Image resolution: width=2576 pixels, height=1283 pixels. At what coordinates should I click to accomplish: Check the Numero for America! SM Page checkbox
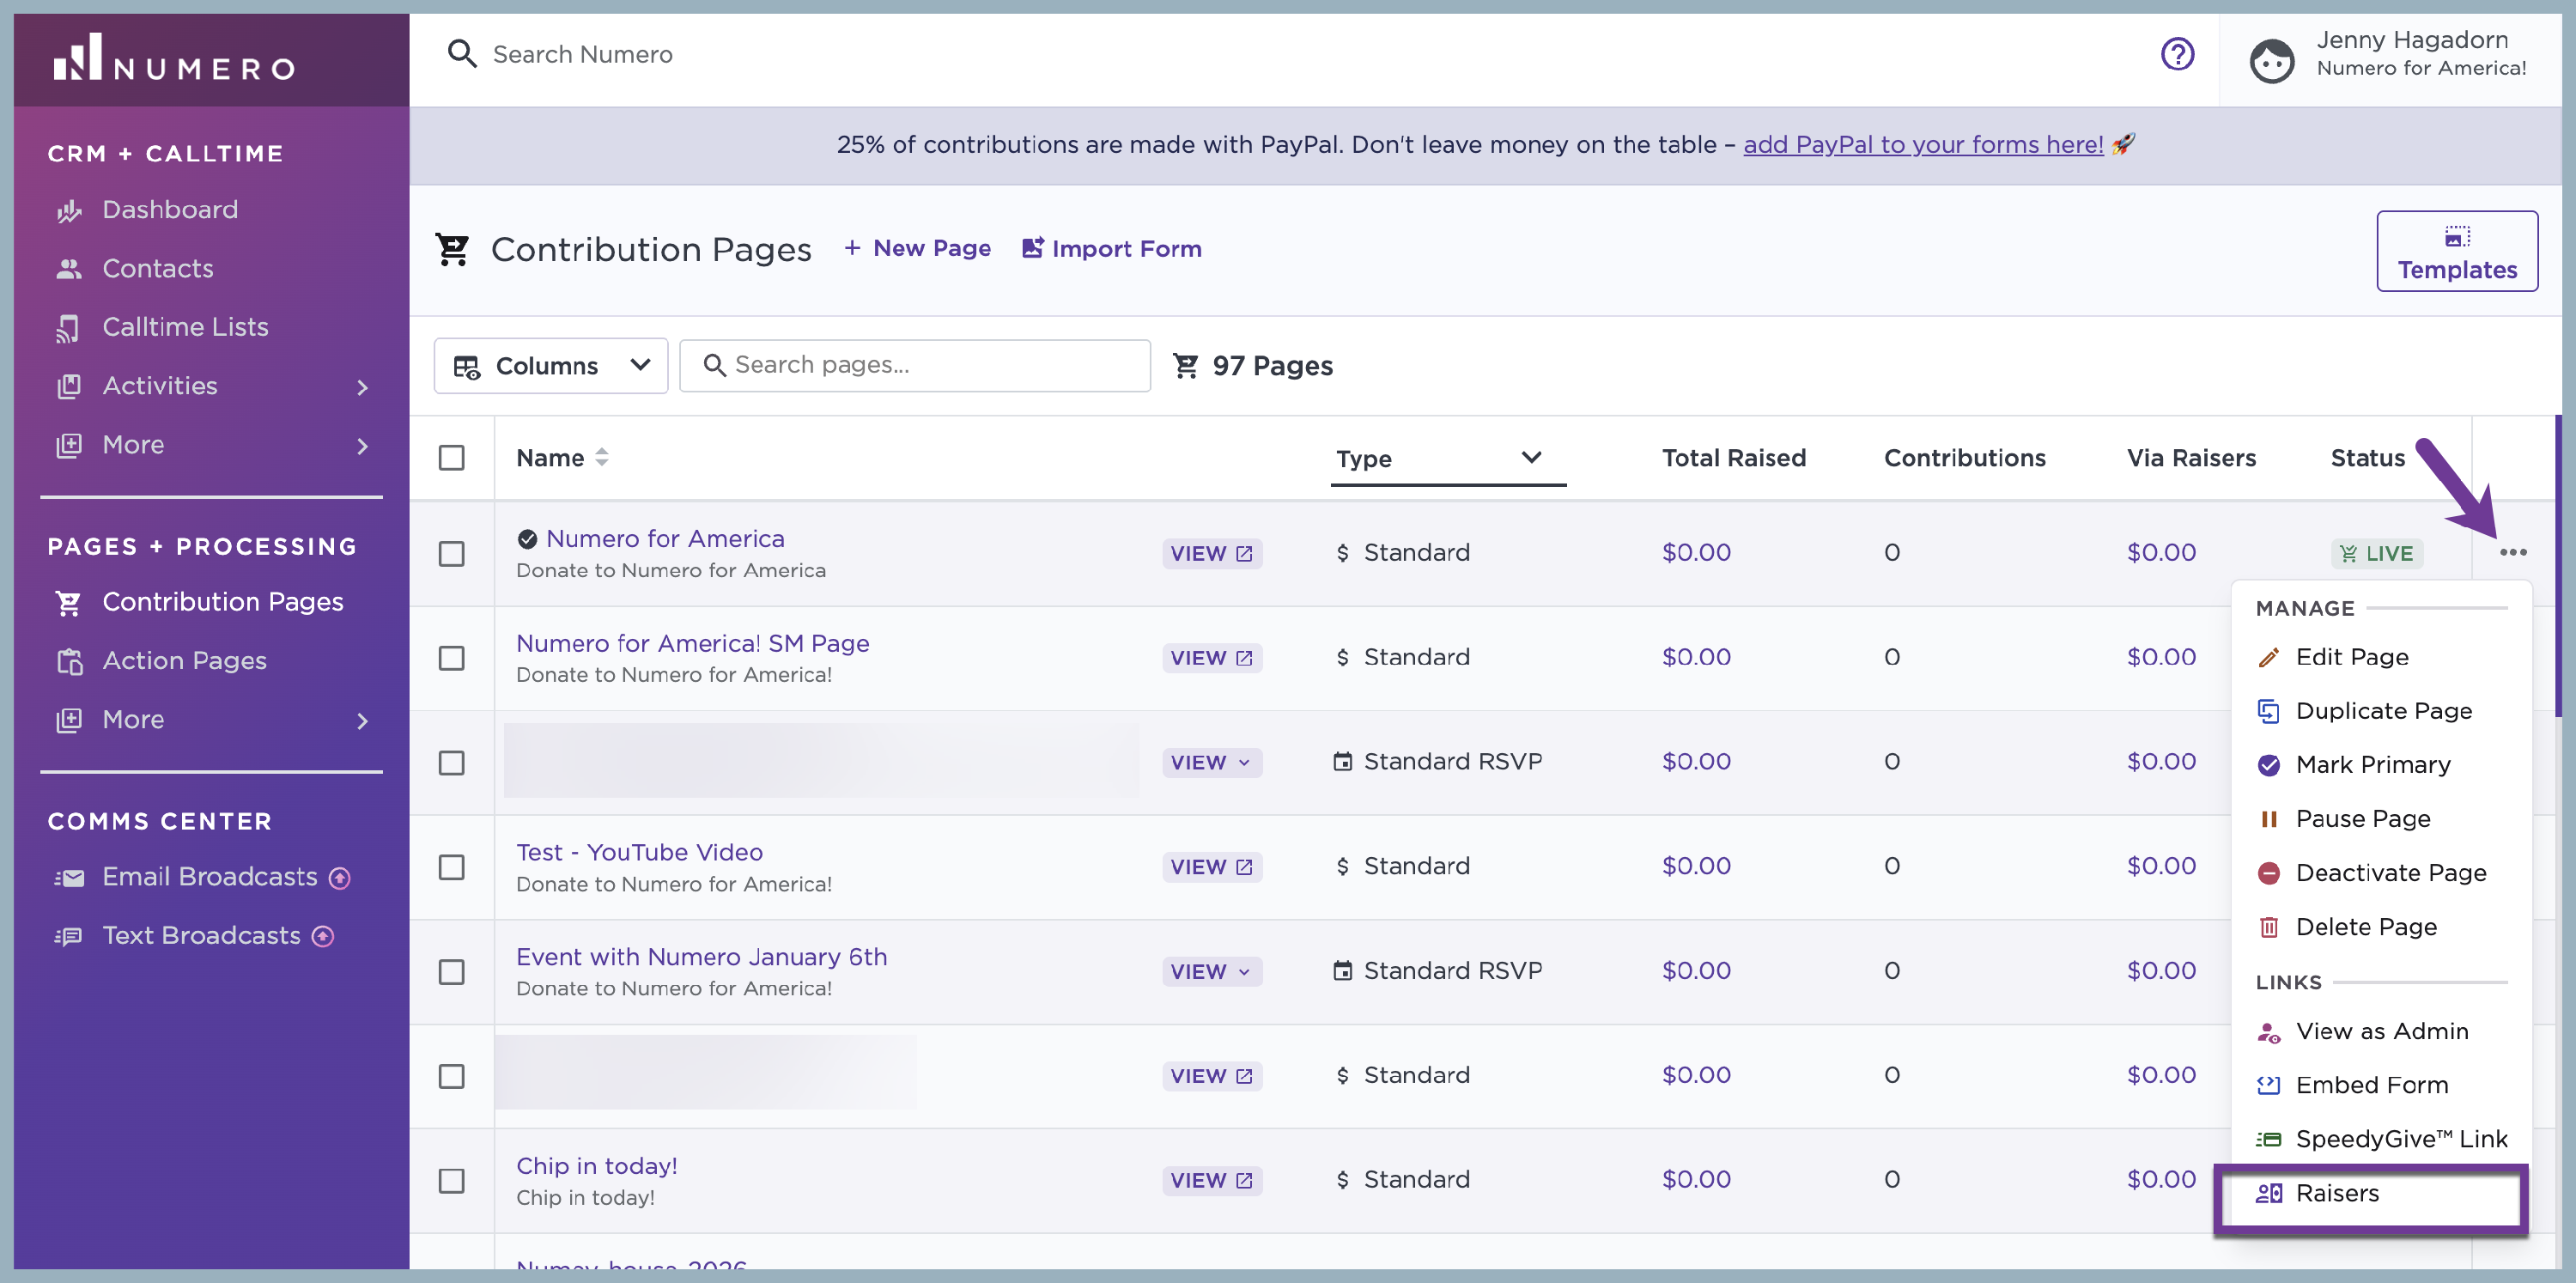tap(452, 658)
